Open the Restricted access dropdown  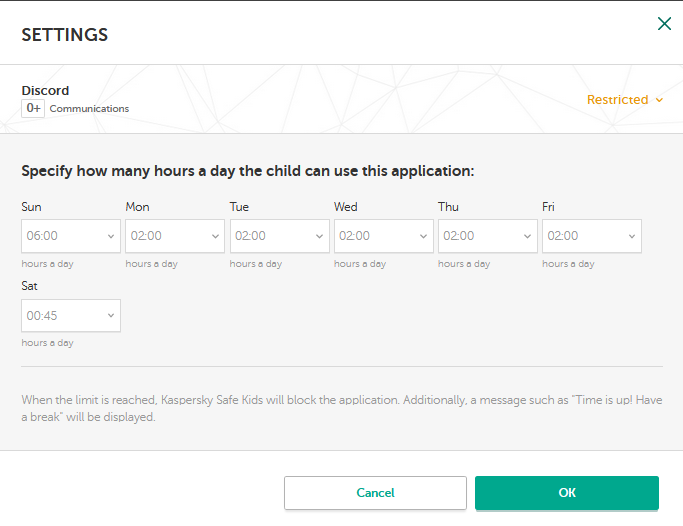pyautogui.click(x=625, y=100)
